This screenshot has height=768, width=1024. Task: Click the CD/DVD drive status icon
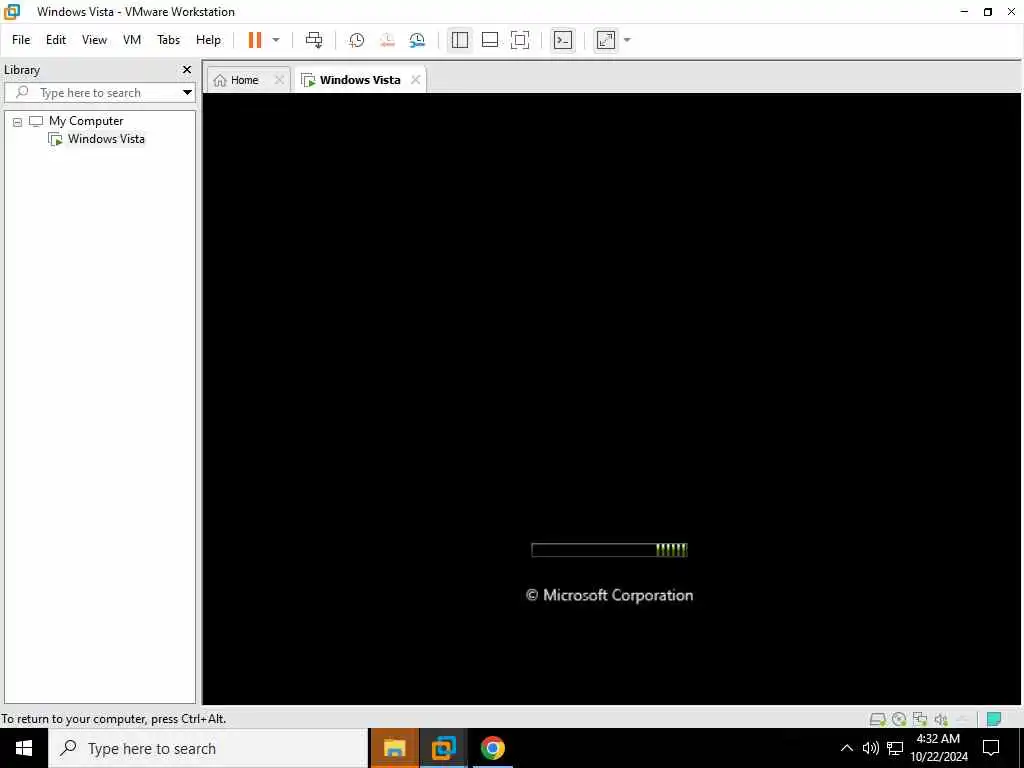coord(899,719)
